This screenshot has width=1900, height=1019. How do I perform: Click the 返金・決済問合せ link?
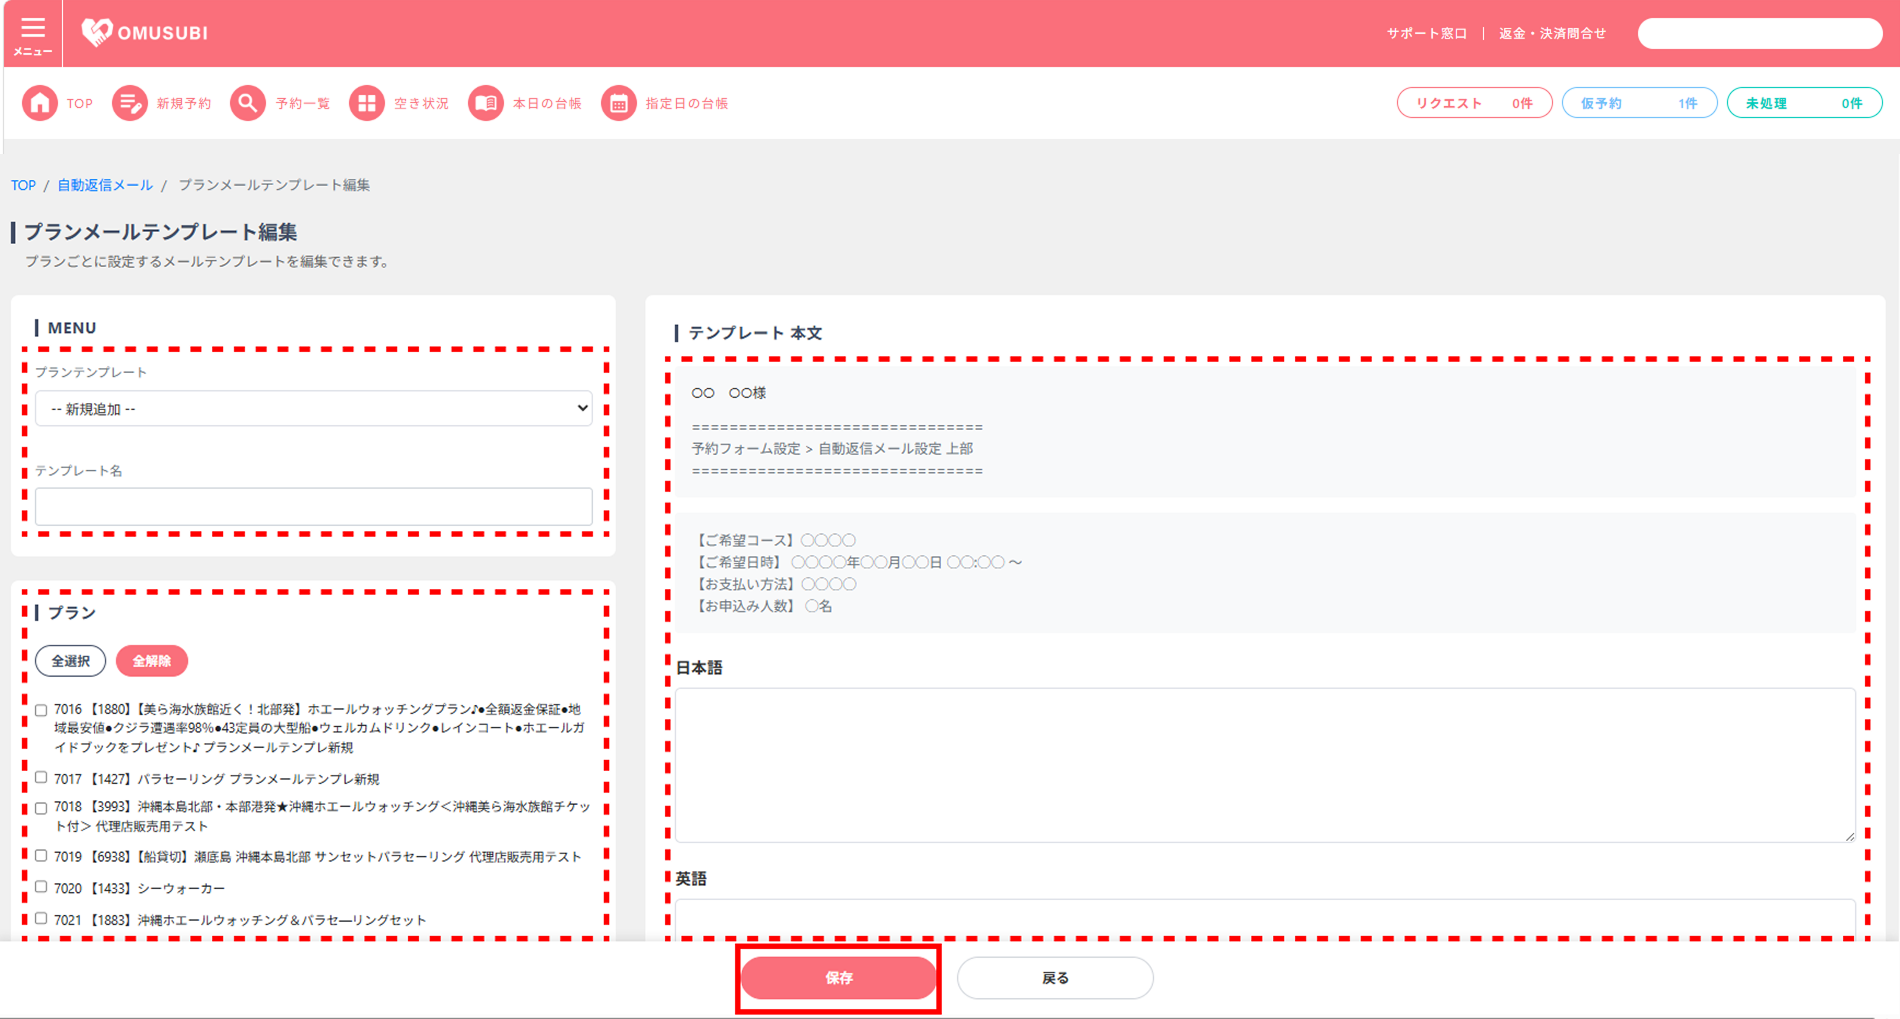click(1552, 34)
